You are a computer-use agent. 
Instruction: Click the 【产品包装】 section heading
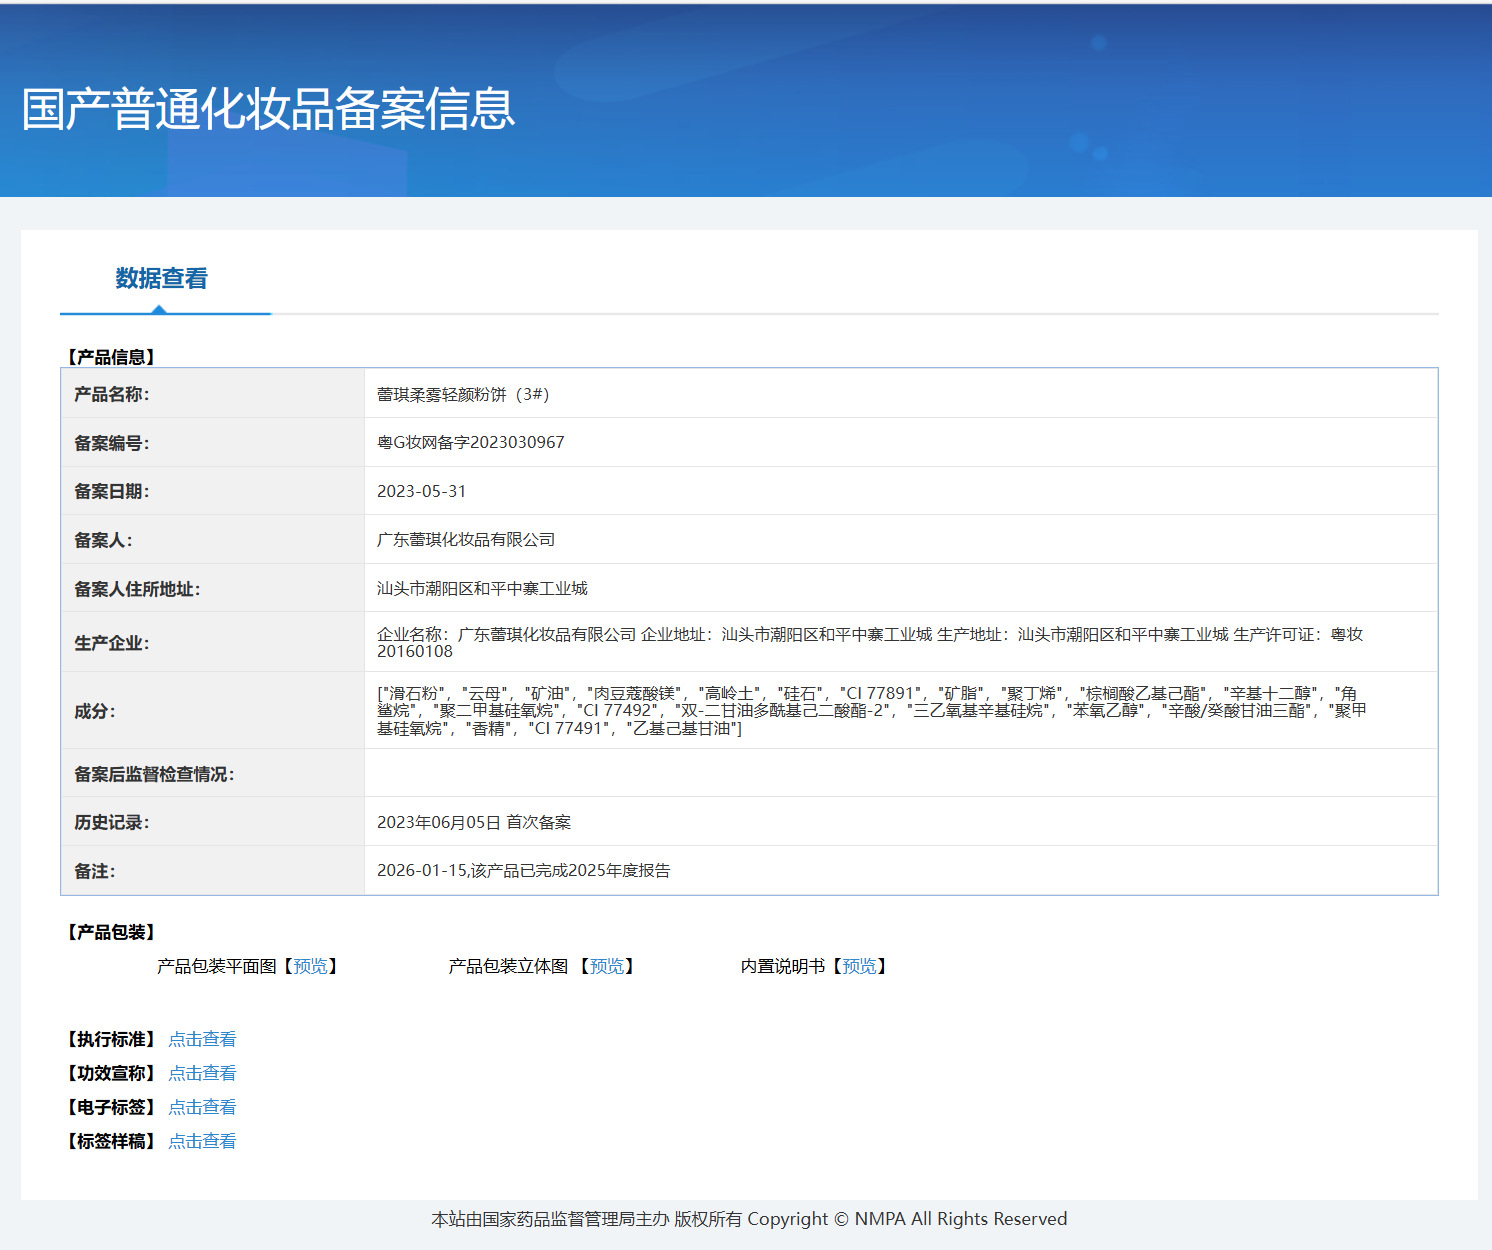111,932
